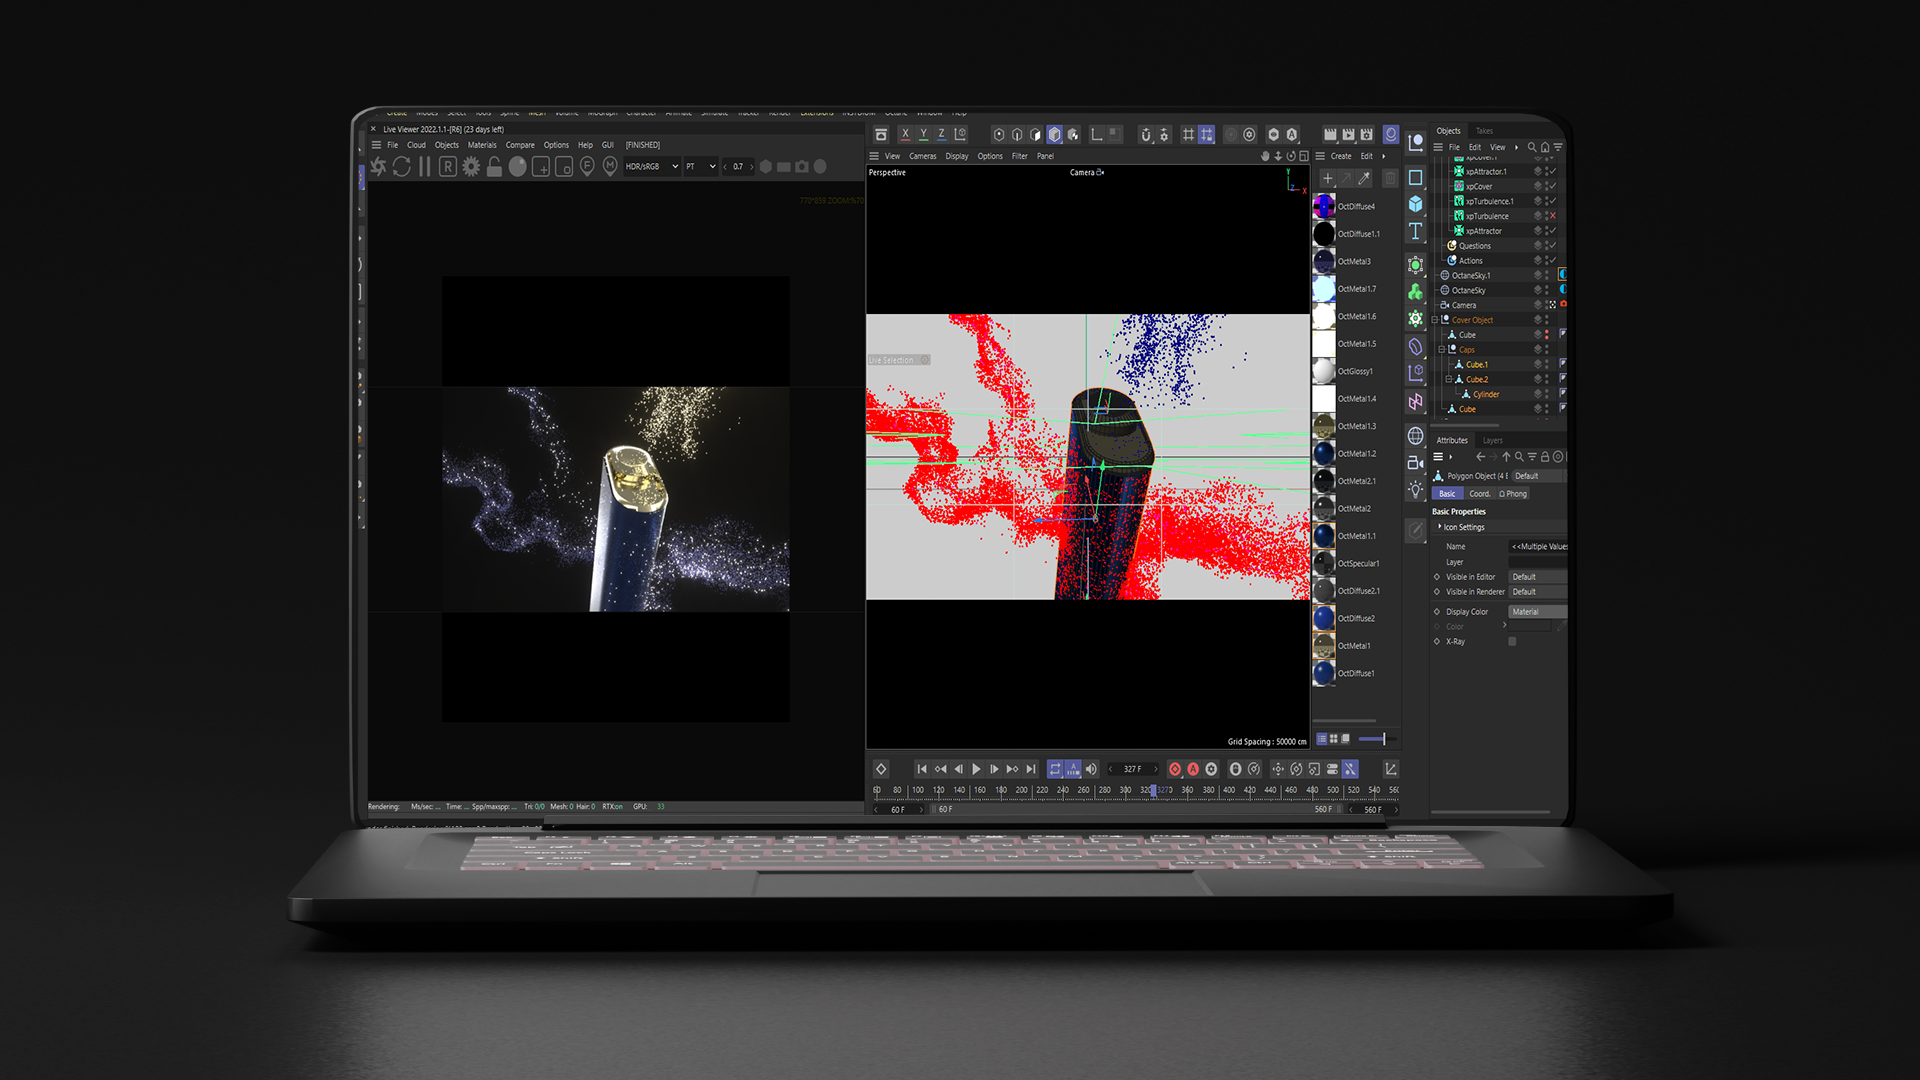Viewport: 1920px width, 1080px height.
Task: Open the Materials menu in Live Viewer
Action: pos(481,145)
